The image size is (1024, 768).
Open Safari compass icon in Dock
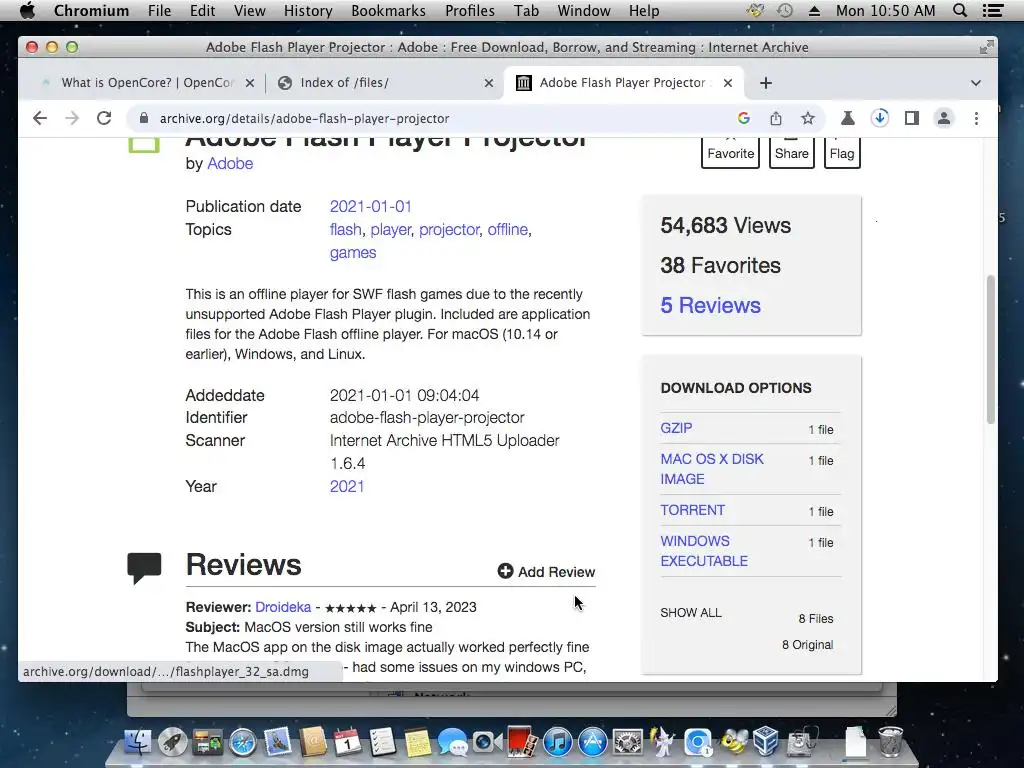click(242, 742)
